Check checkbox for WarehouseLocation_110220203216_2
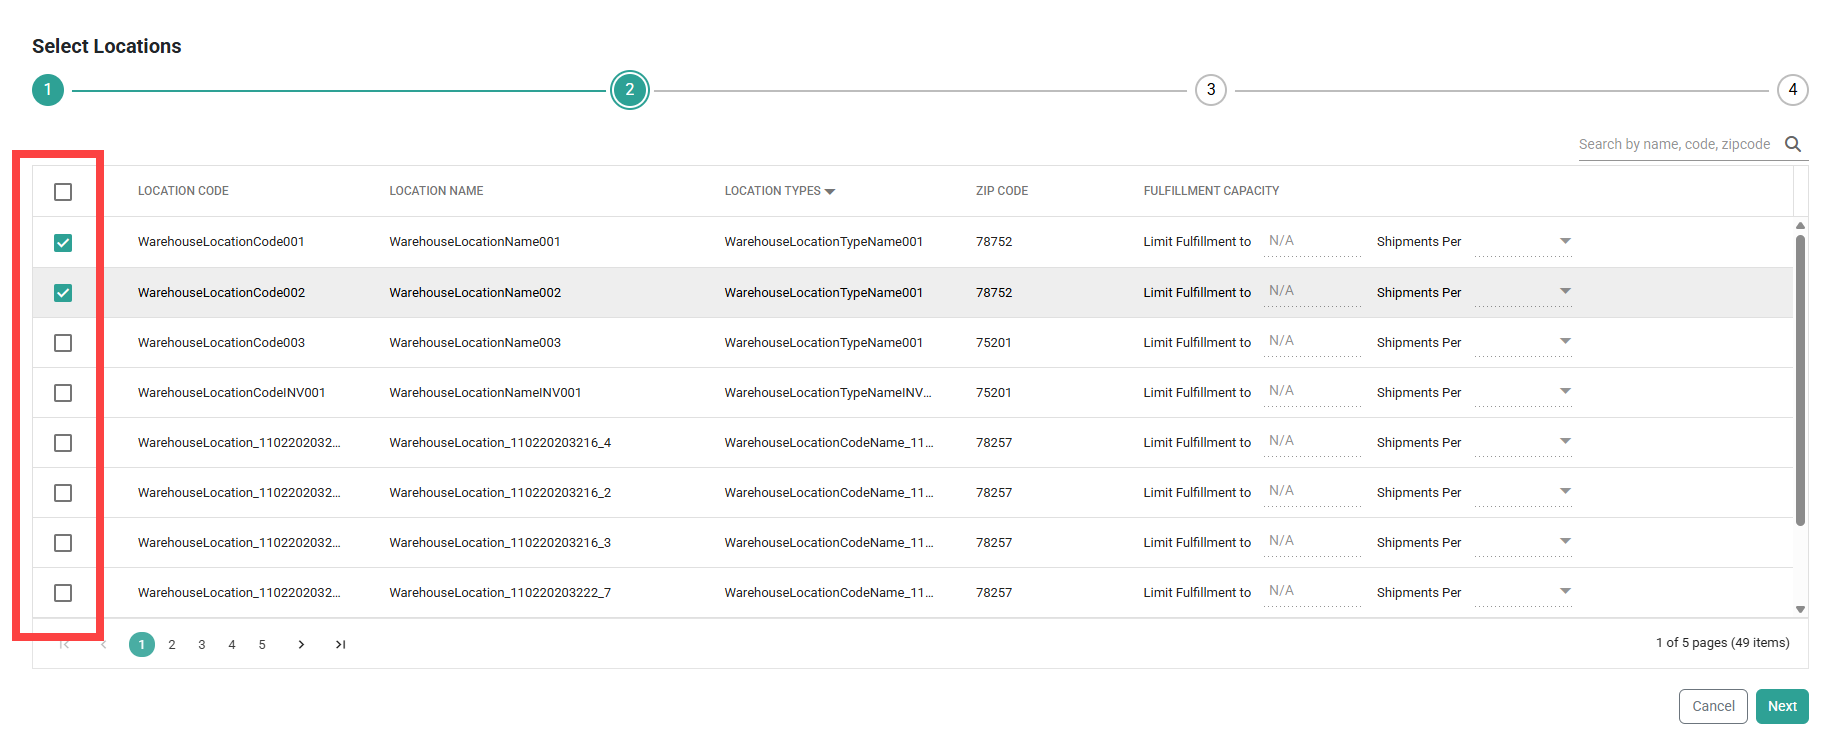Viewport: 1834px width, 745px height. [x=63, y=493]
